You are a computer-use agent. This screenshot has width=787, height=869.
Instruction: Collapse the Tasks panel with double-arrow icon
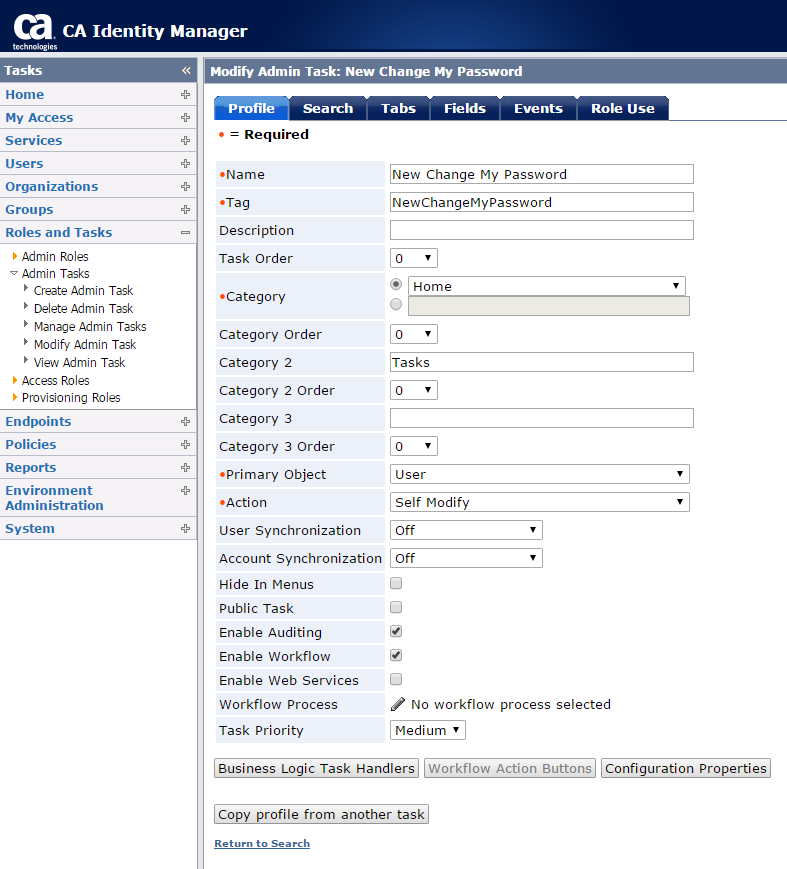tap(185, 71)
